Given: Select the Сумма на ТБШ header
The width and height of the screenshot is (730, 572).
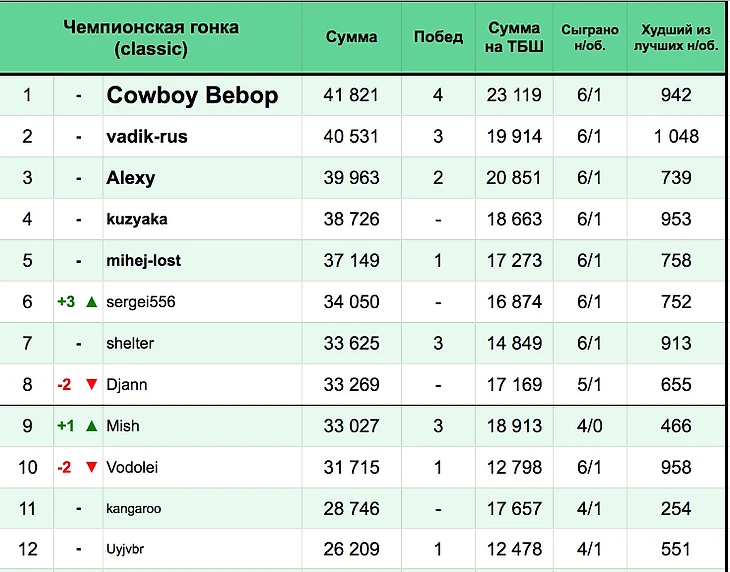Looking at the screenshot, I should [x=515, y=37].
